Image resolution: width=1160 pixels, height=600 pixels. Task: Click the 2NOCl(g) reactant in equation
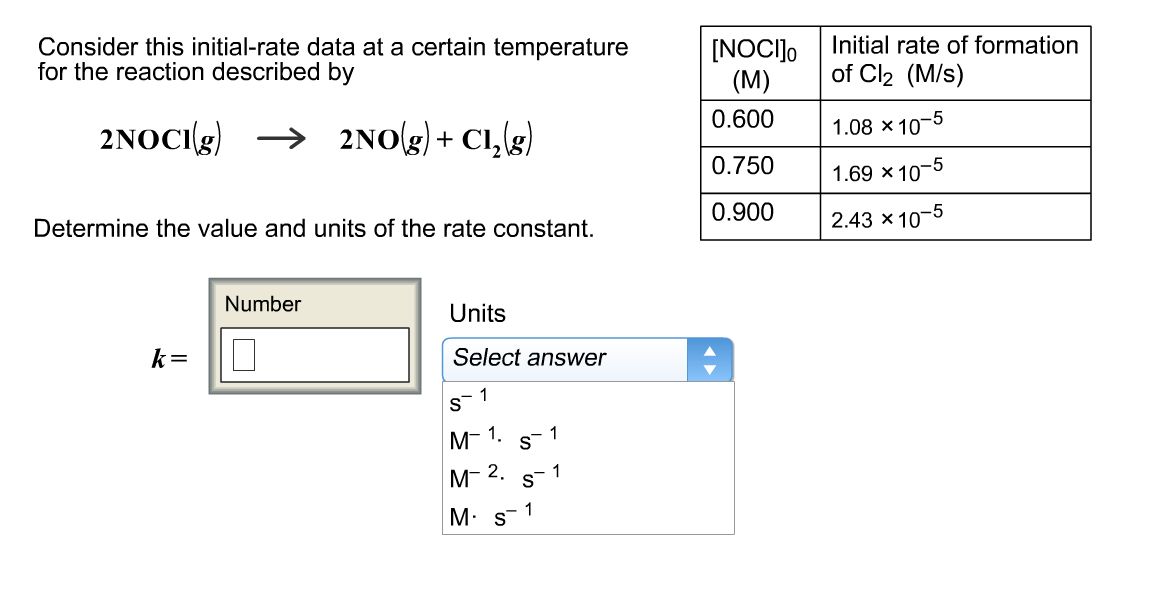click(x=162, y=140)
